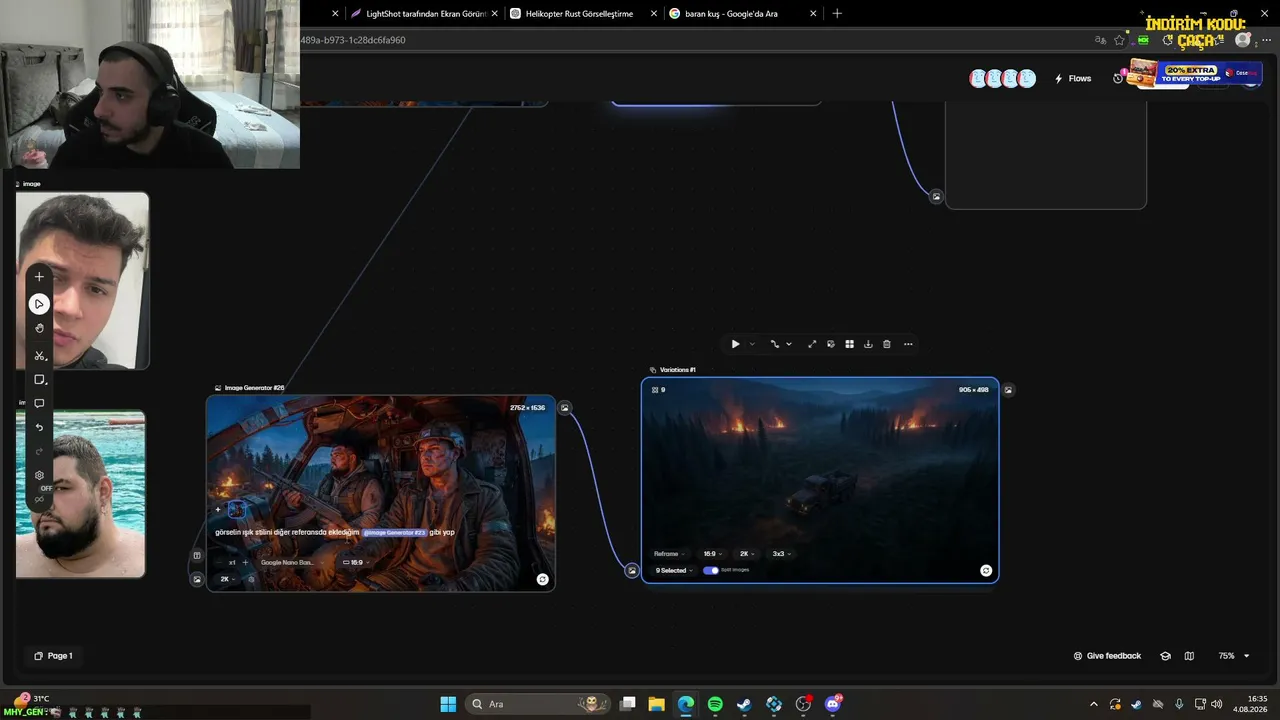Expand the node to fullscreen via arrows icon
Screen dimensions: 1280x720
pyautogui.click(x=812, y=344)
